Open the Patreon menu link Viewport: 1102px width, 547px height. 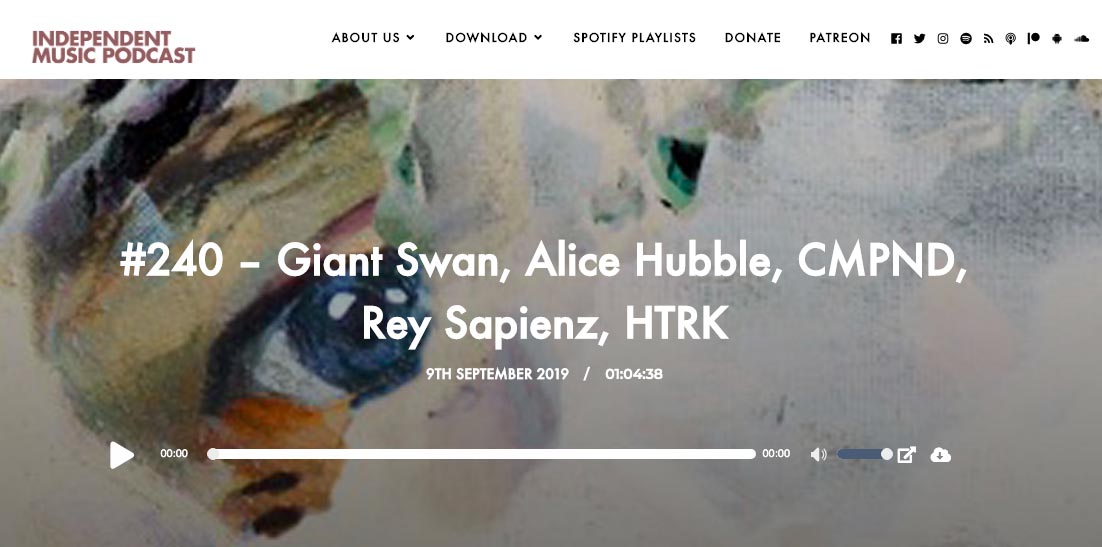840,38
